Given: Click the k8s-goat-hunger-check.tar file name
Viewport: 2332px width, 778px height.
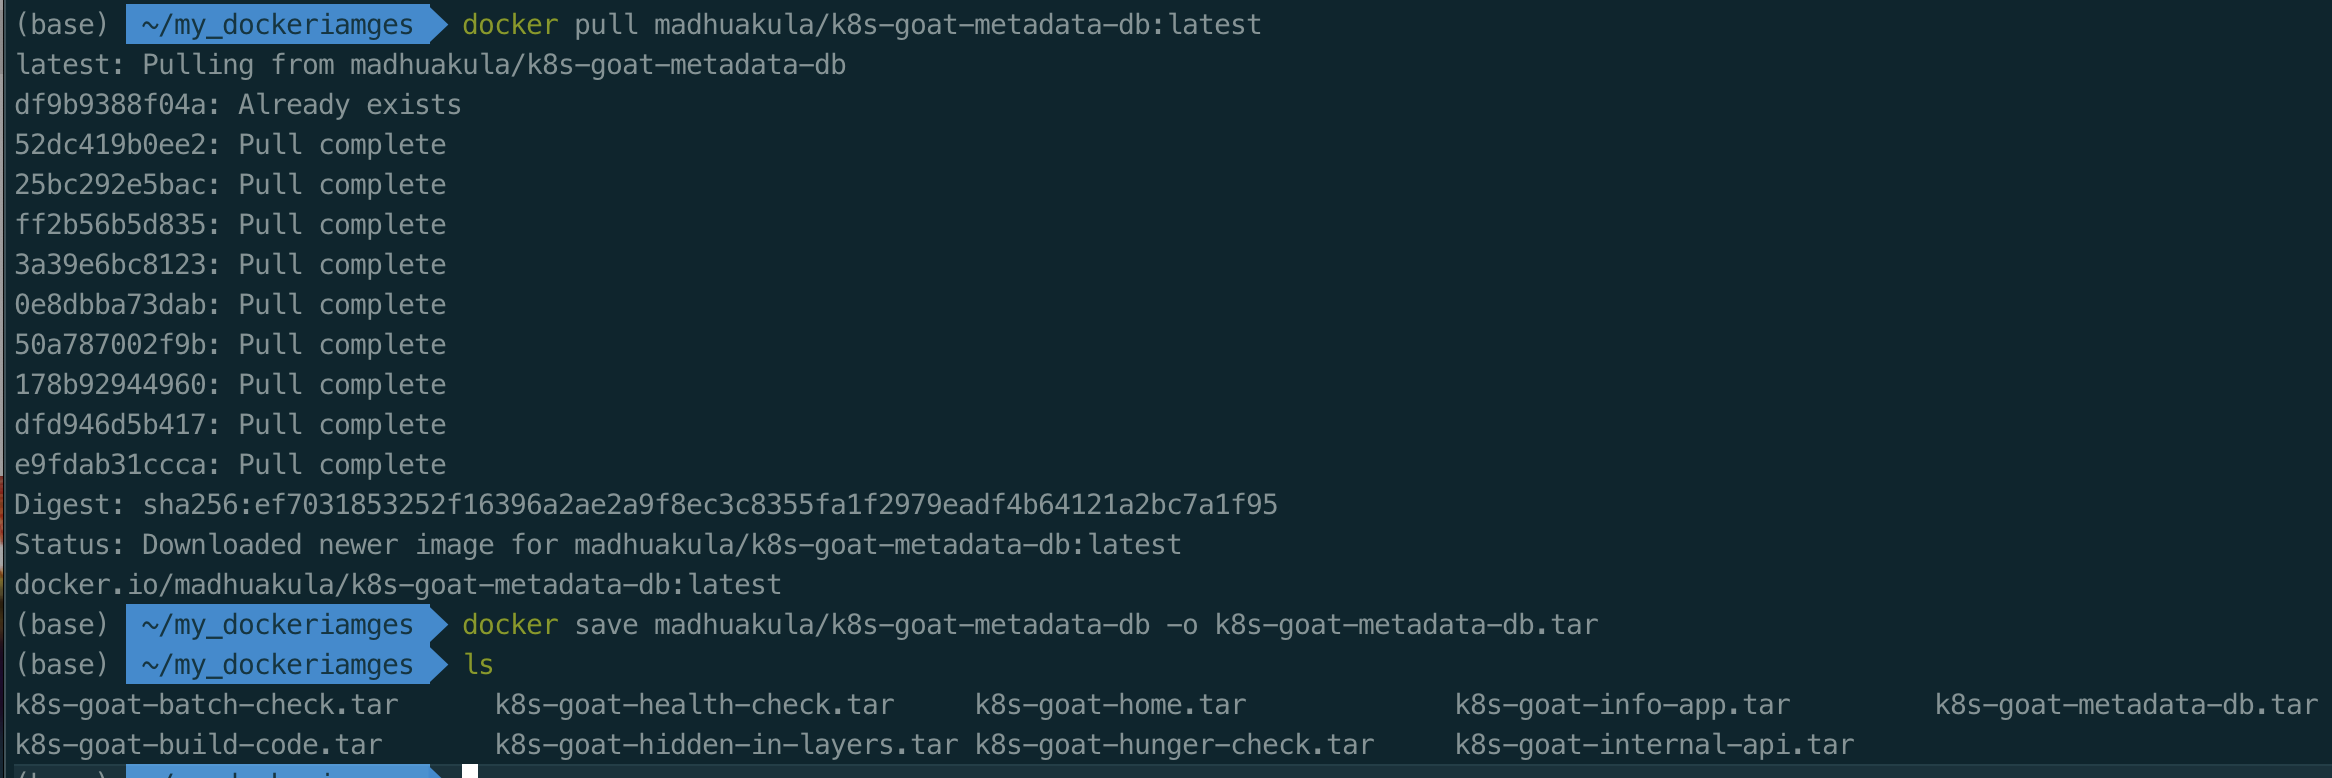Looking at the screenshot, I should tap(1174, 745).
